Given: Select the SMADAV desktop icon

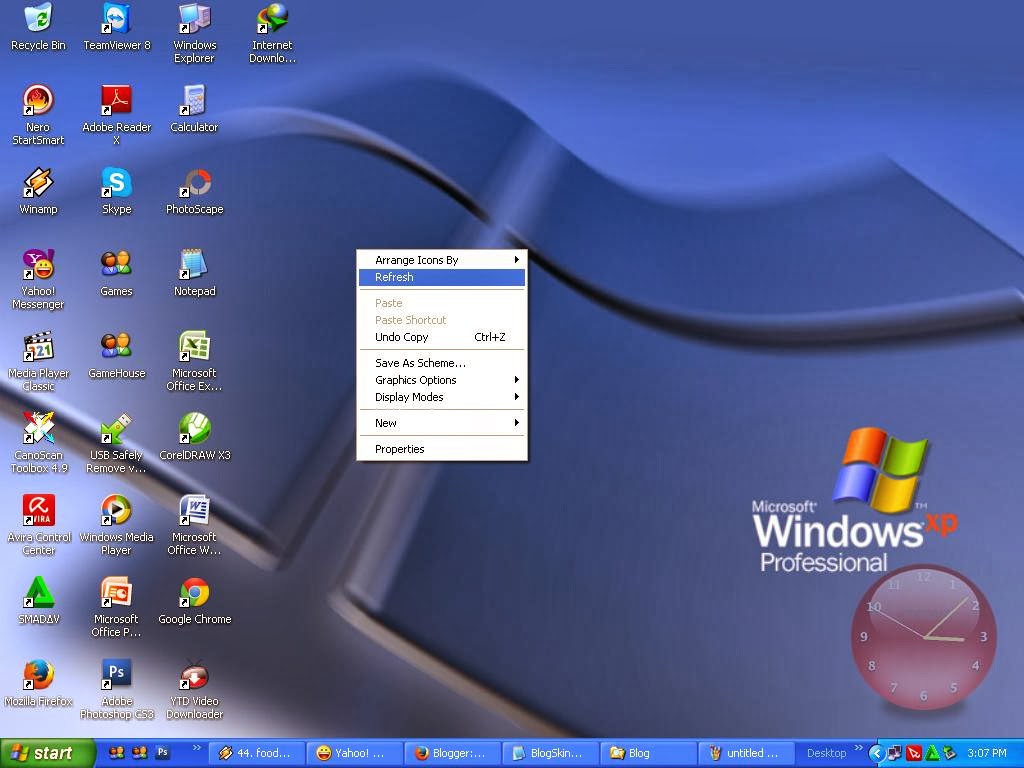Looking at the screenshot, I should [38, 601].
